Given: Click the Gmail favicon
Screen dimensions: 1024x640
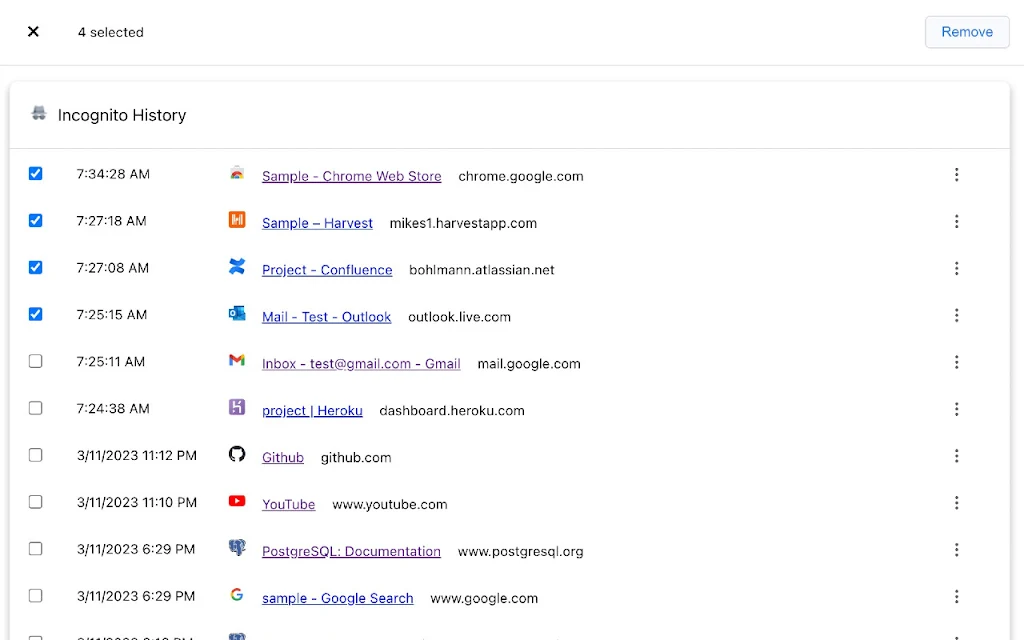Looking at the screenshot, I should [237, 361].
